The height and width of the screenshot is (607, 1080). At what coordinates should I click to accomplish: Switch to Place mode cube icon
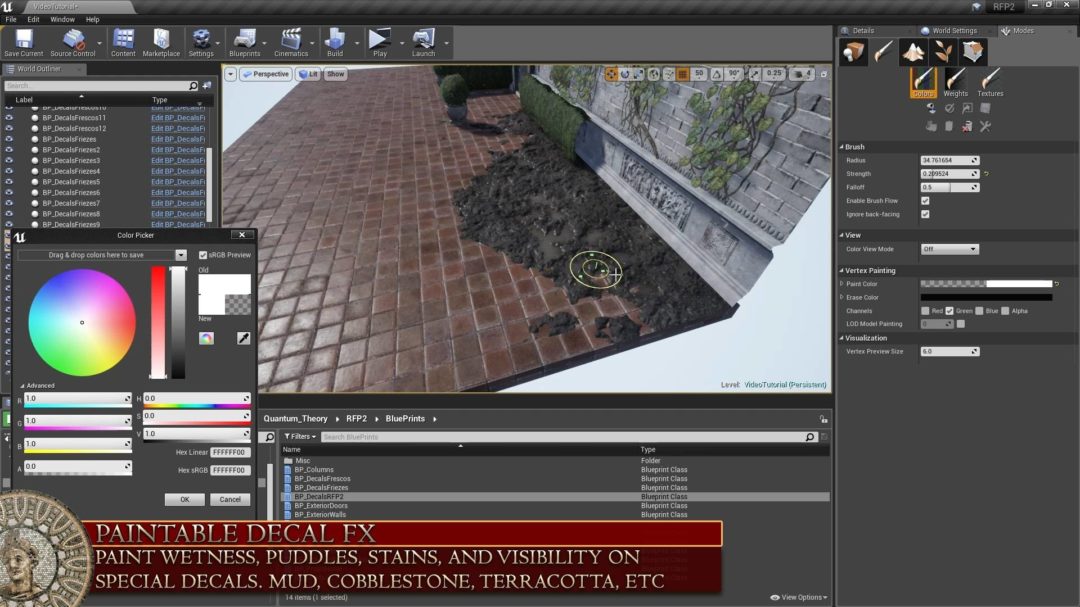853,52
